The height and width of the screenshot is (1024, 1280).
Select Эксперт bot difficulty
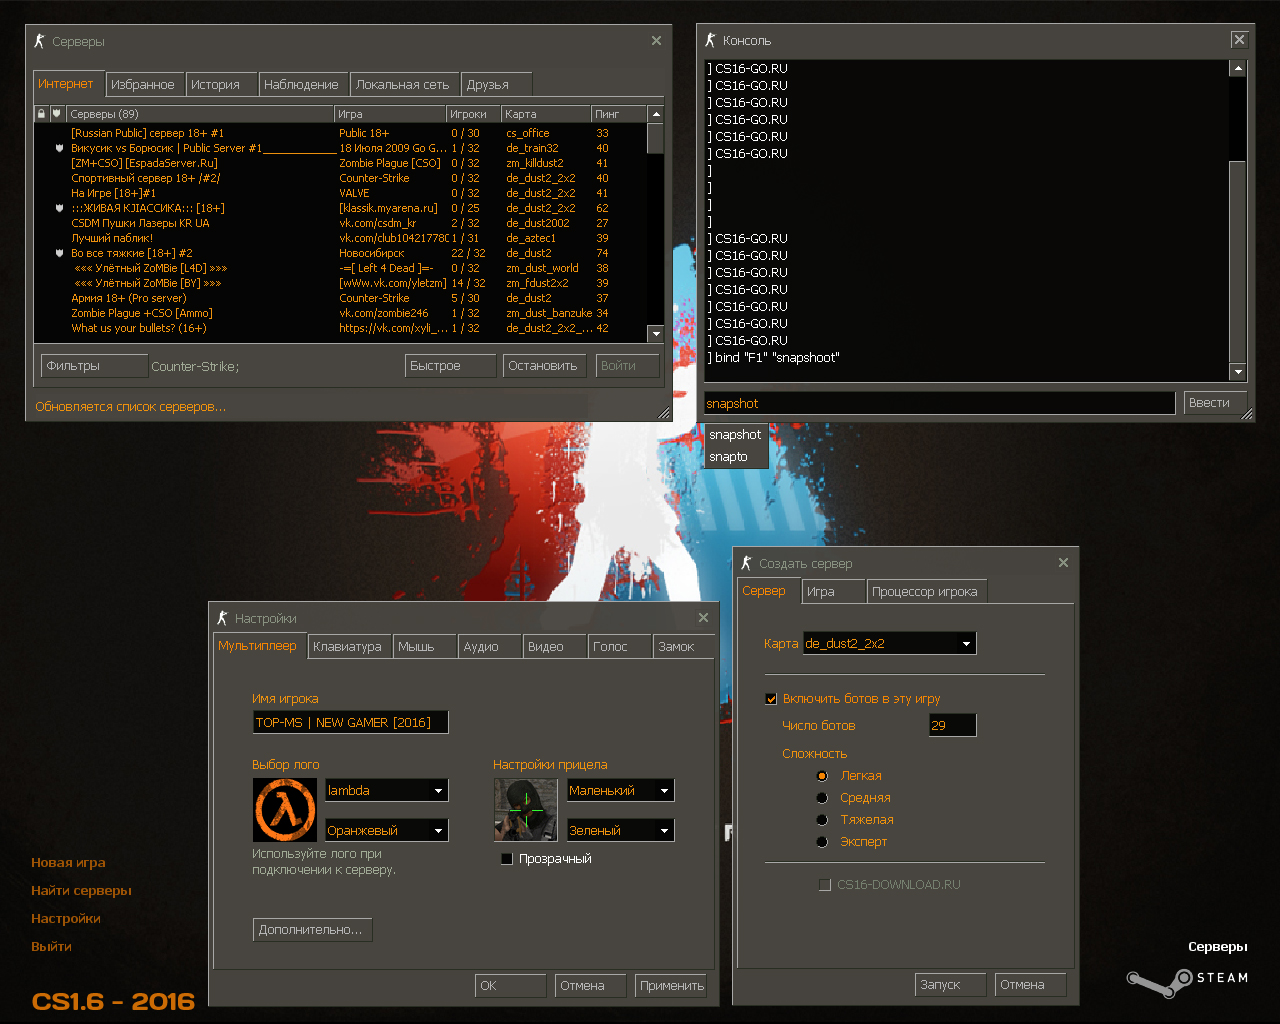point(822,842)
